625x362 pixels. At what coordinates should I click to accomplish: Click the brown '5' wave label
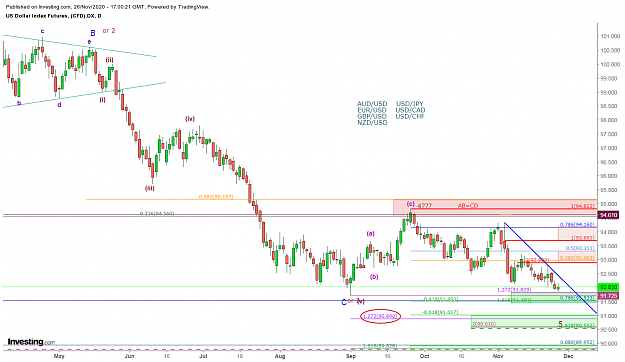(x=560, y=325)
